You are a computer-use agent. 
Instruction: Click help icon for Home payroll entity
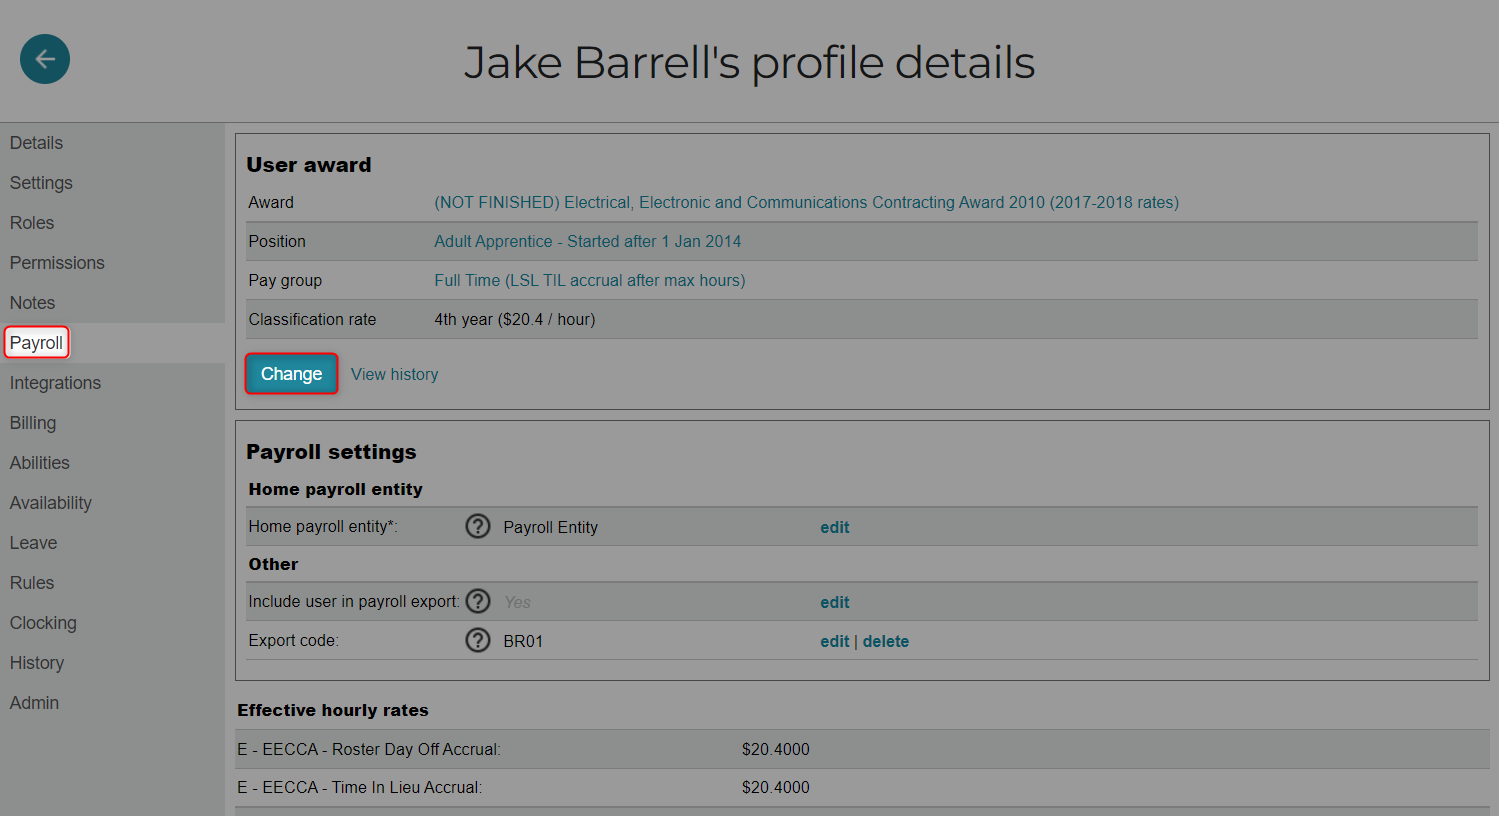478,526
